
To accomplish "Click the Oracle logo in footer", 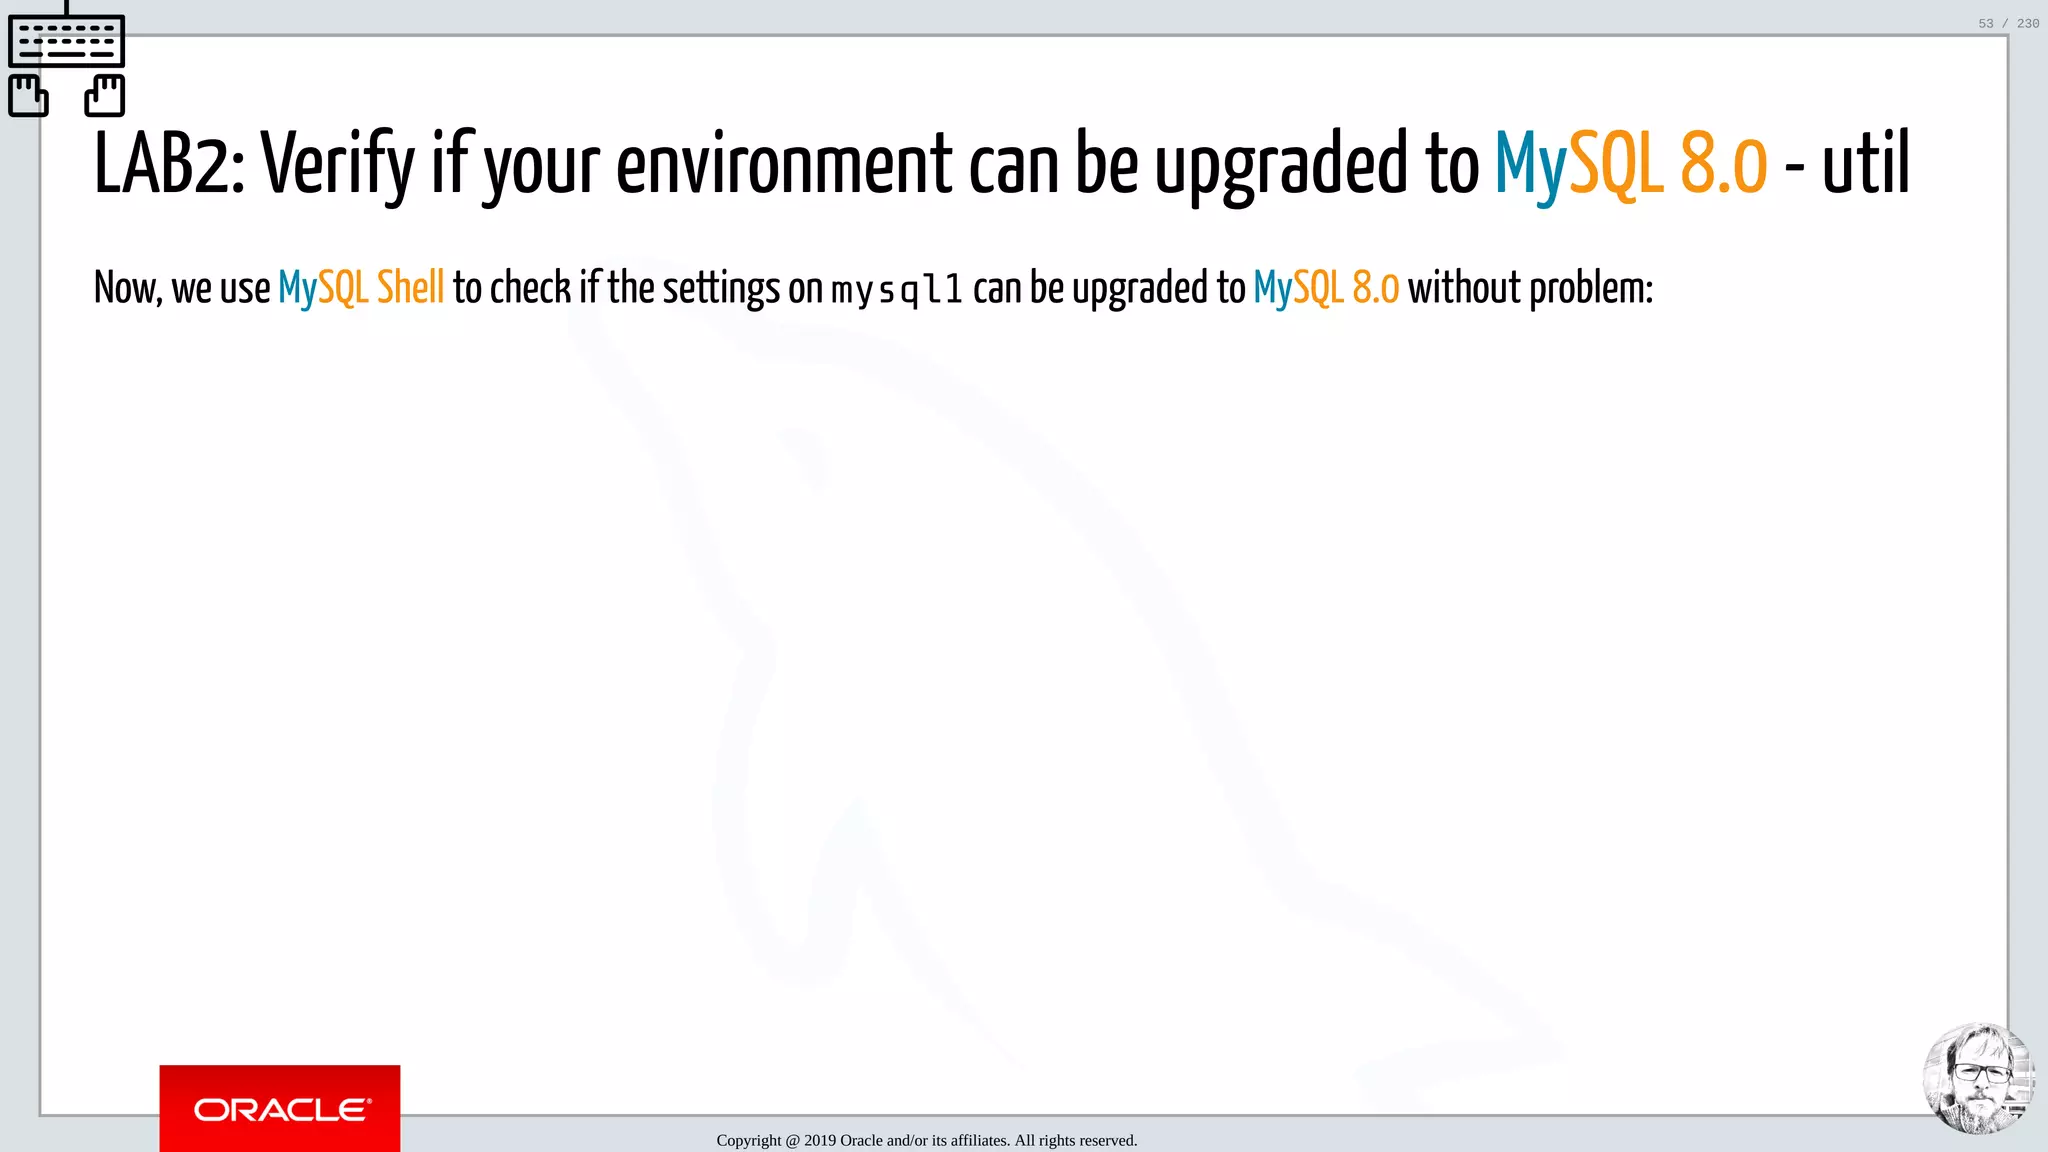I will [280, 1108].
